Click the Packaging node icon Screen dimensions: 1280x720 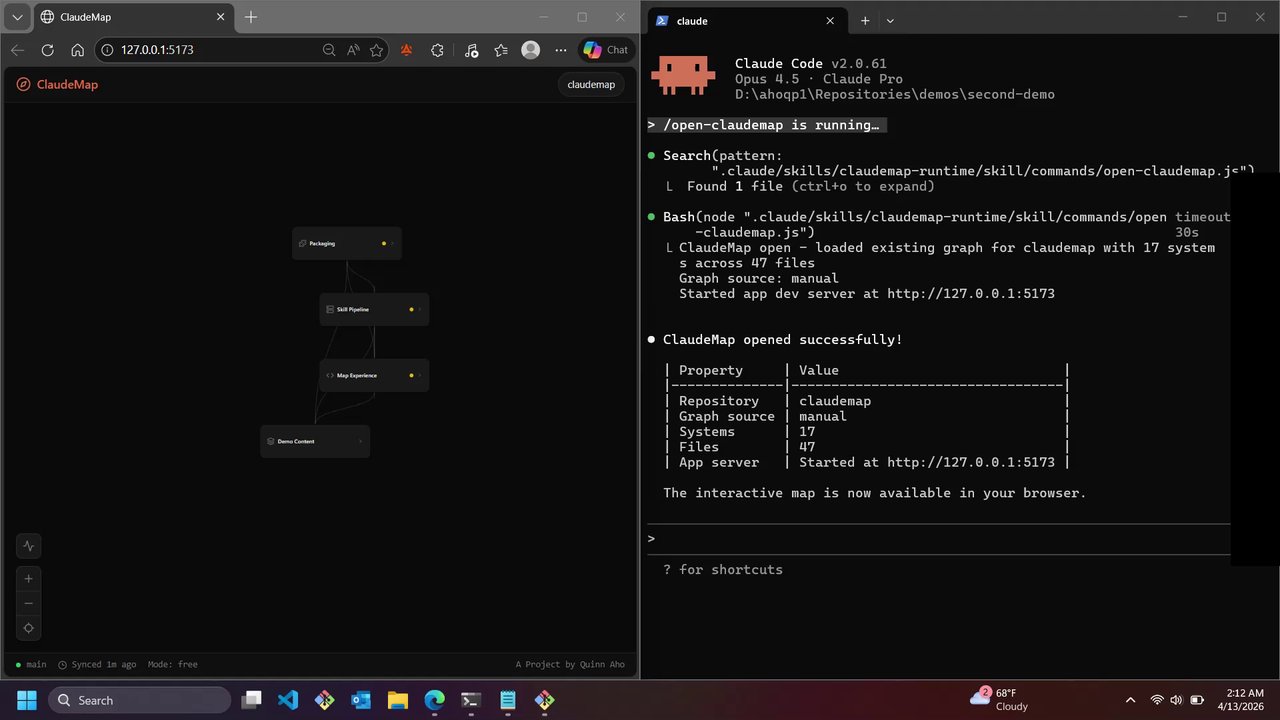302,243
